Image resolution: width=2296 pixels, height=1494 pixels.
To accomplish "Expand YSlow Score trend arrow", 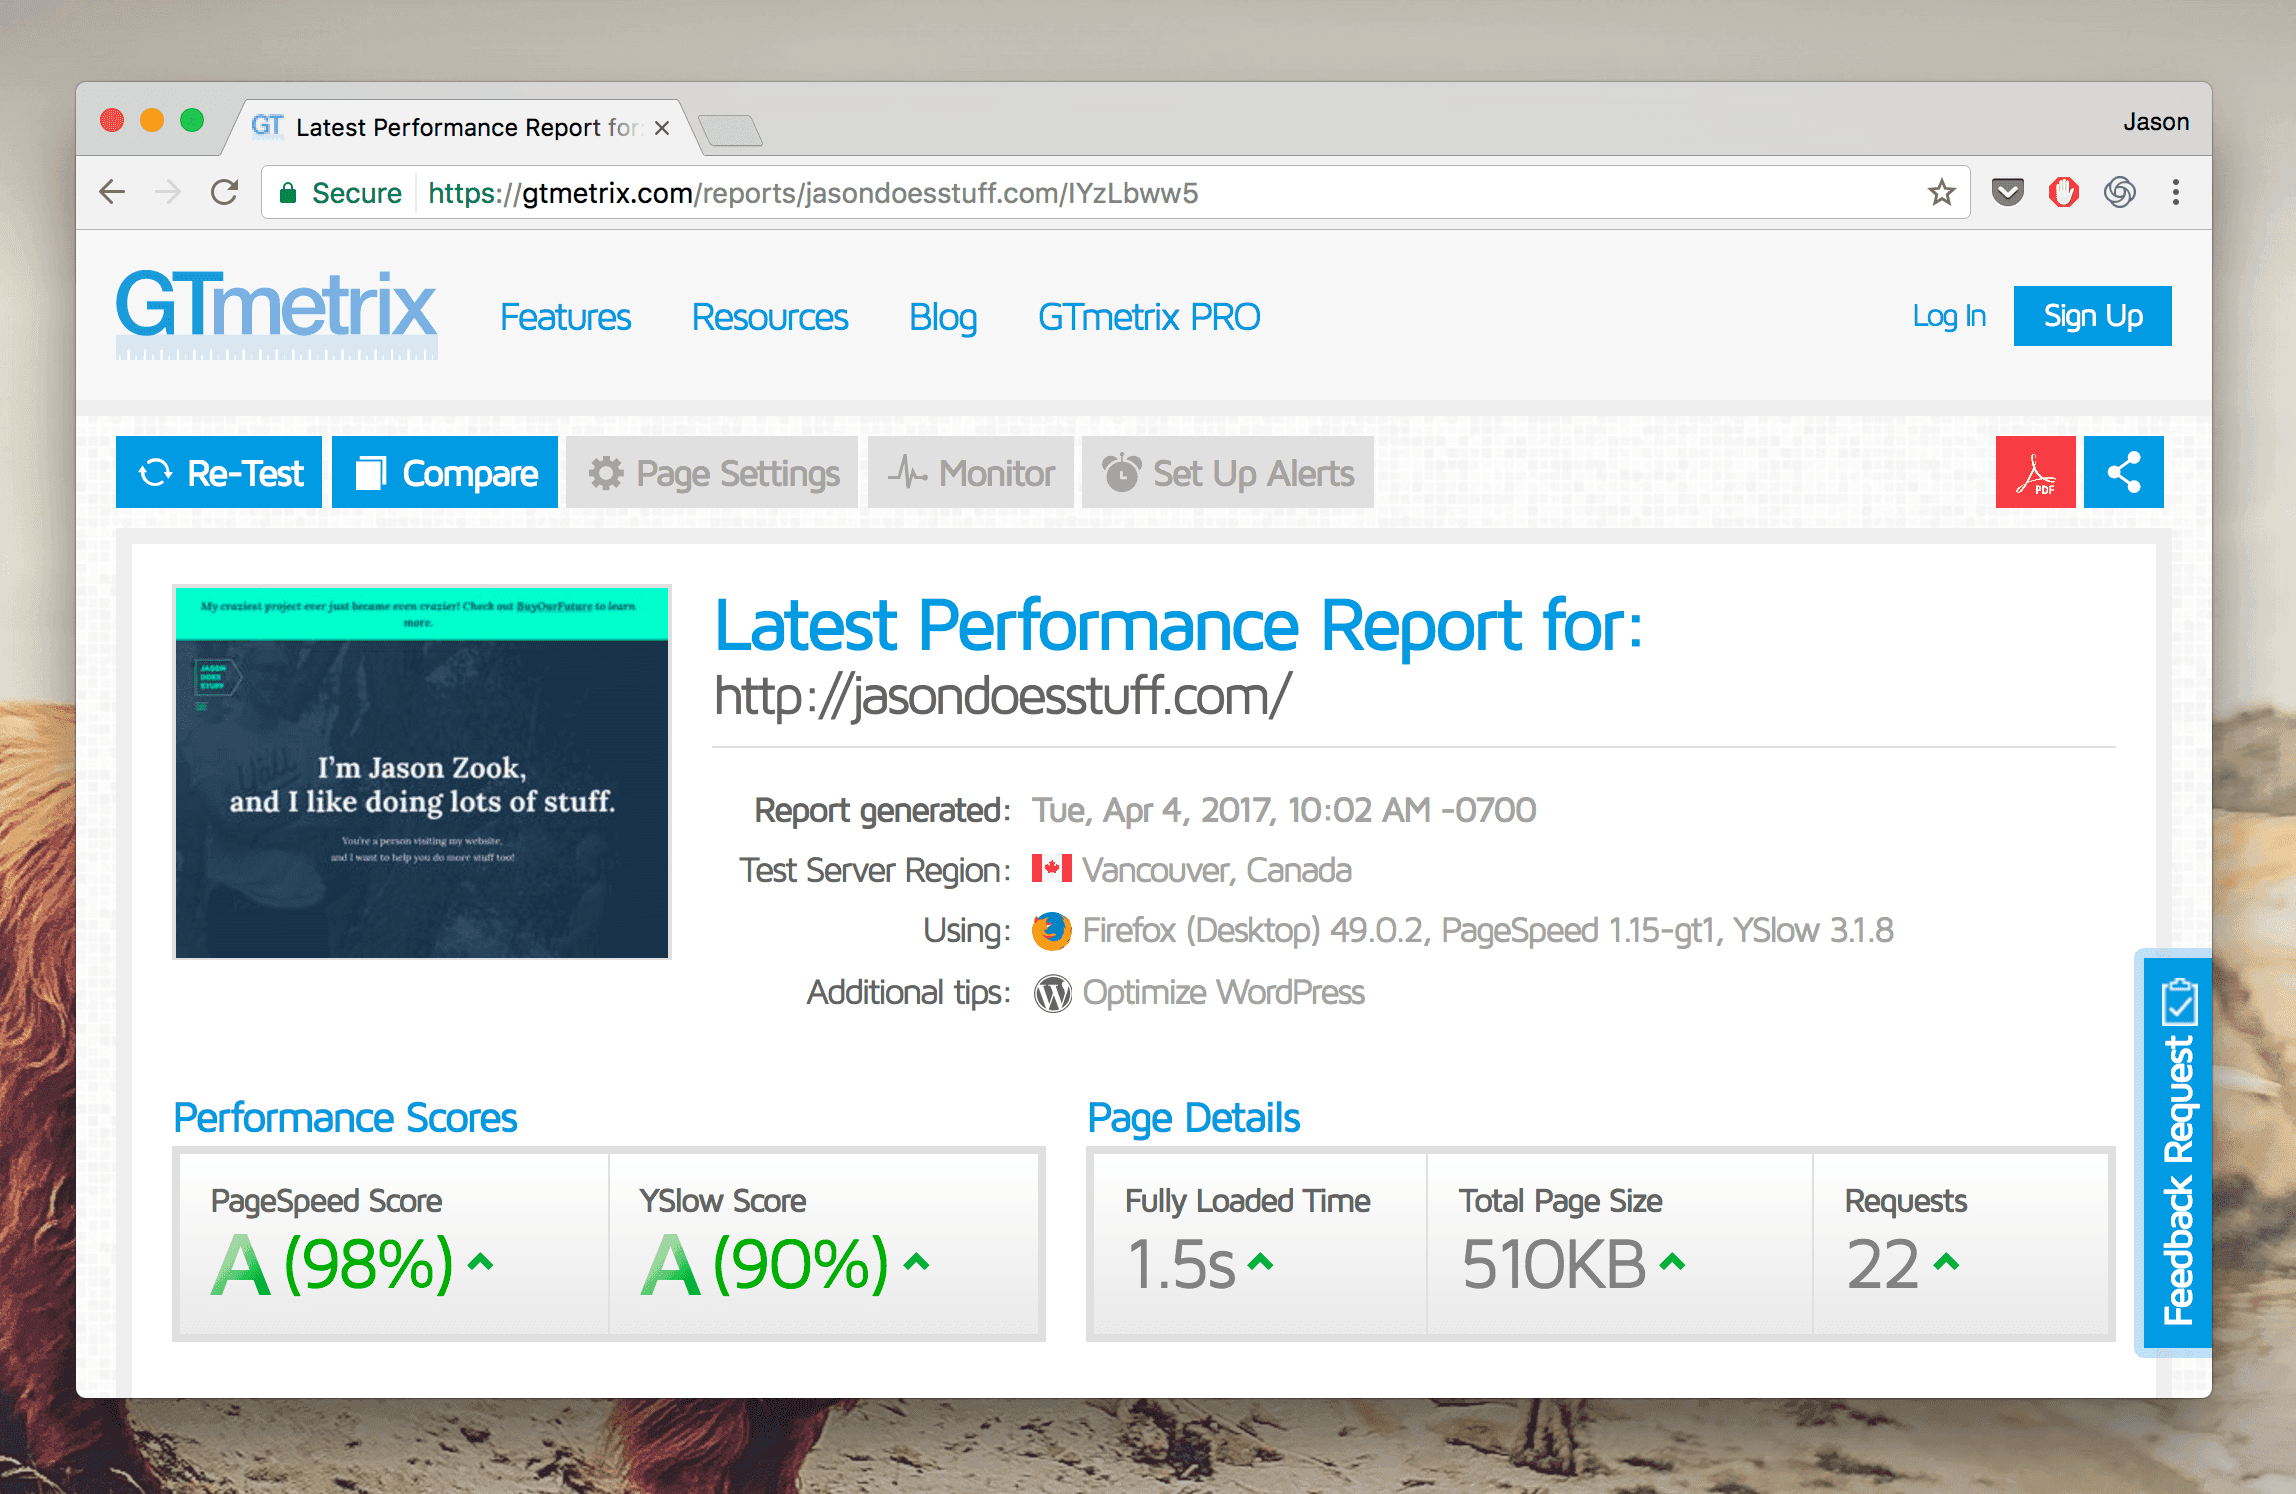I will pos(916,1262).
